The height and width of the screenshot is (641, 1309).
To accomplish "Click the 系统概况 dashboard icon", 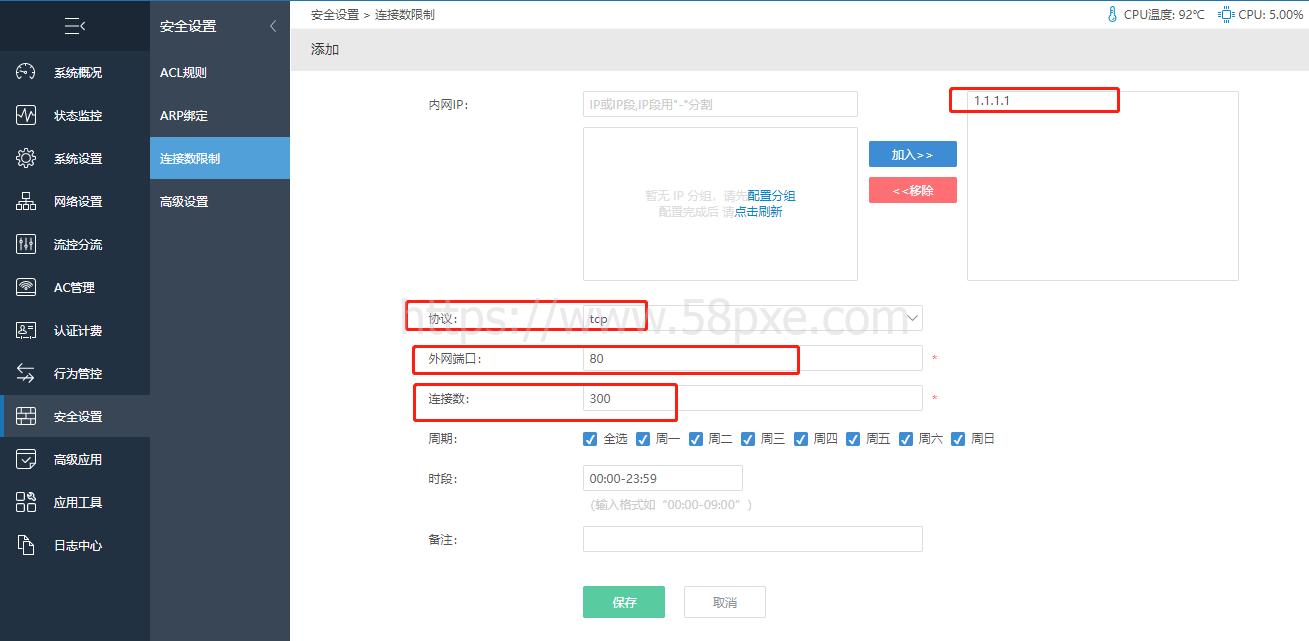I will [x=26, y=72].
